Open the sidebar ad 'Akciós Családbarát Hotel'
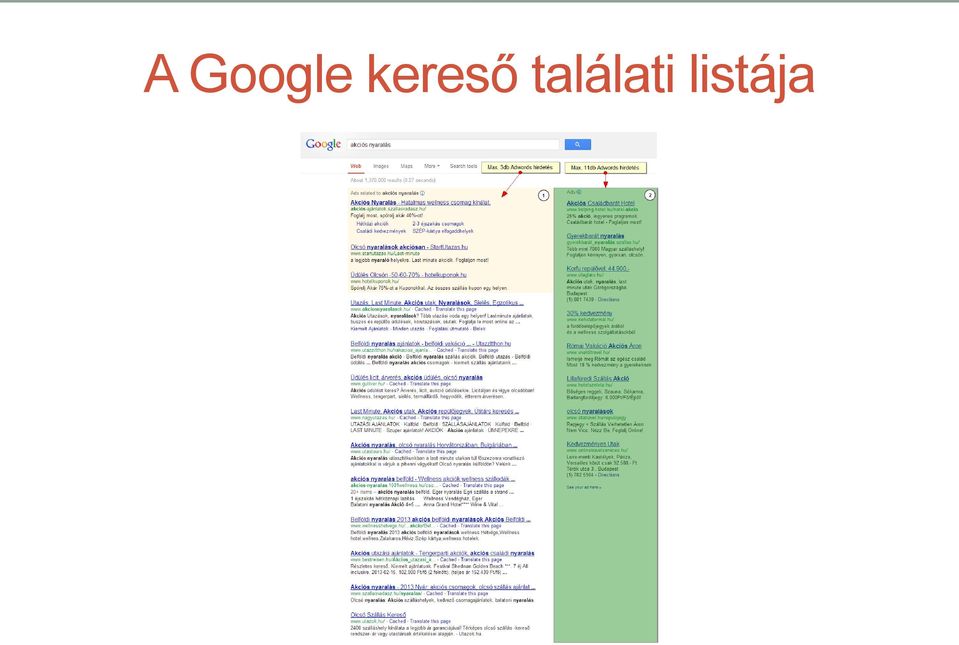 (601, 203)
